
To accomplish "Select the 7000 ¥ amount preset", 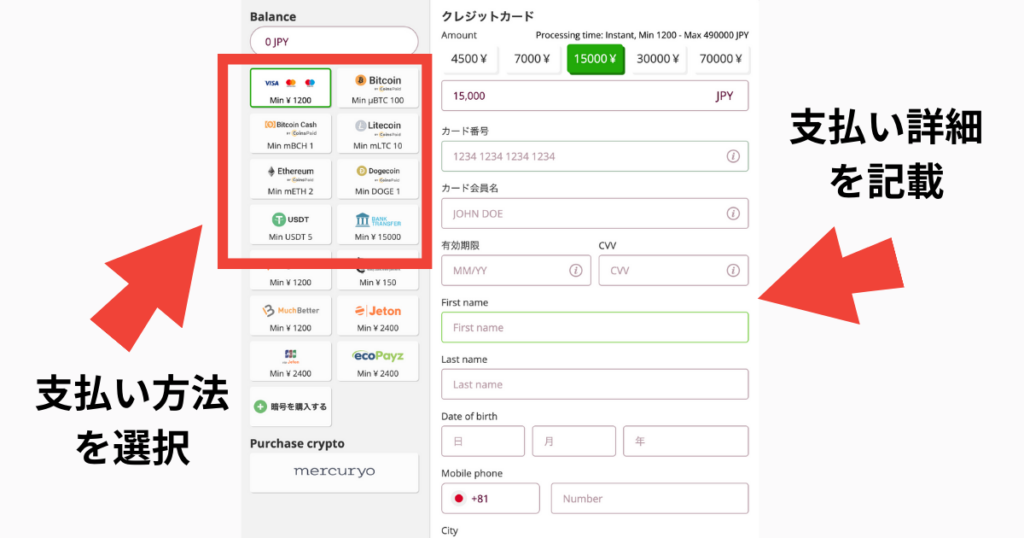I will [532, 59].
